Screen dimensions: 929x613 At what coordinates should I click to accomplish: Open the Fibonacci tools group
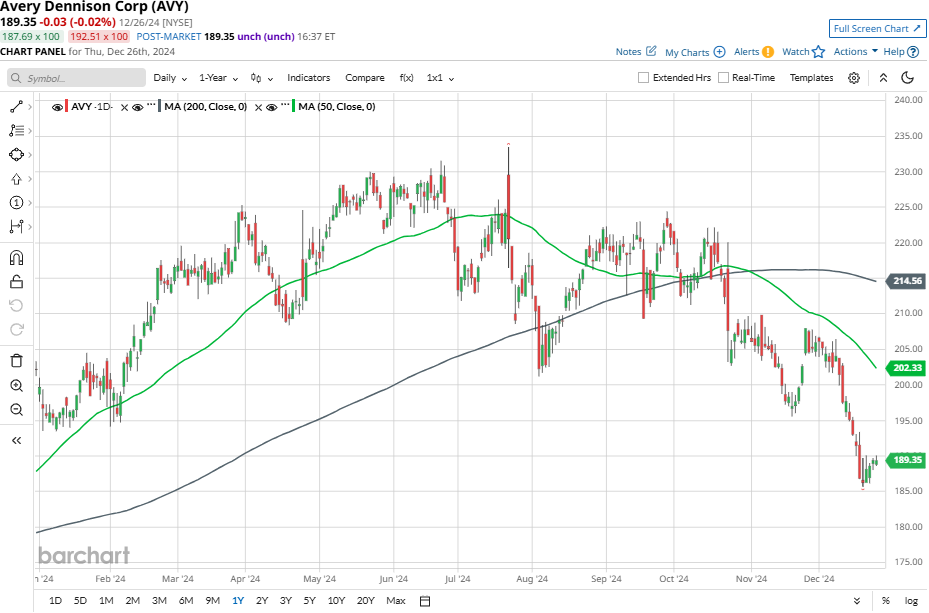[x=17, y=131]
